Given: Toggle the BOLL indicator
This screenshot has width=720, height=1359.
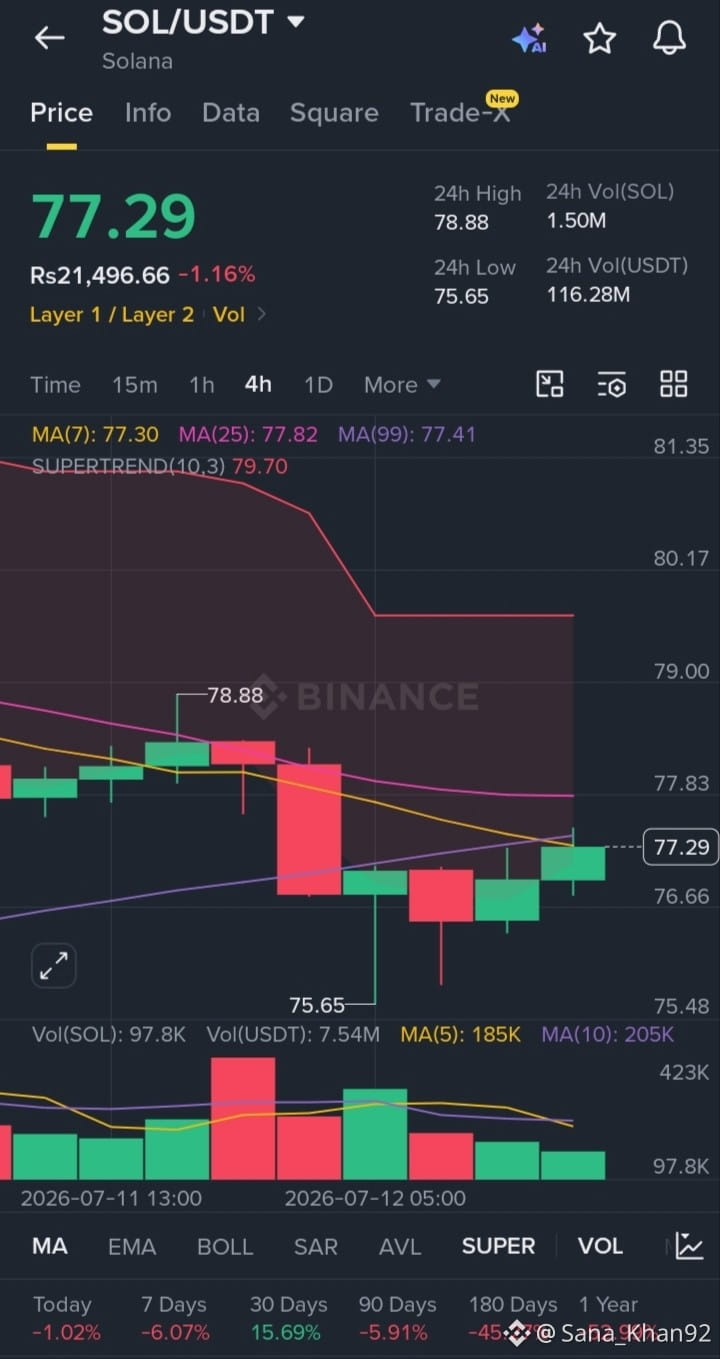Looking at the screenshot, I should (225, 1246).
